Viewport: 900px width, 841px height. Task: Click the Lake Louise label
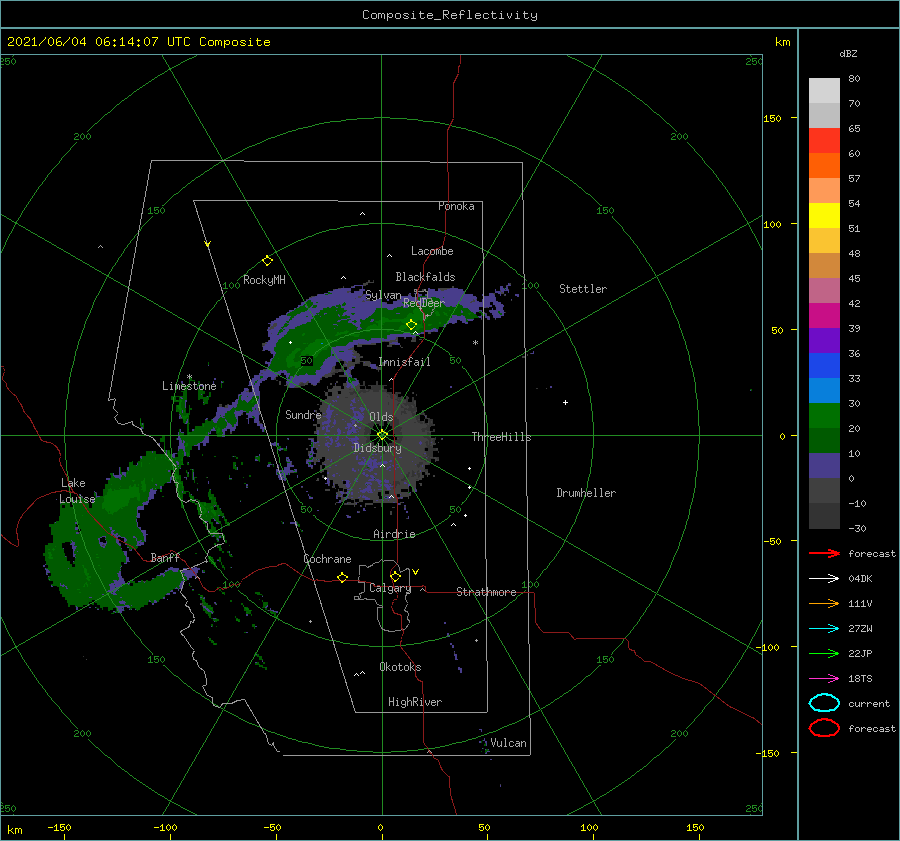[77, 491]
